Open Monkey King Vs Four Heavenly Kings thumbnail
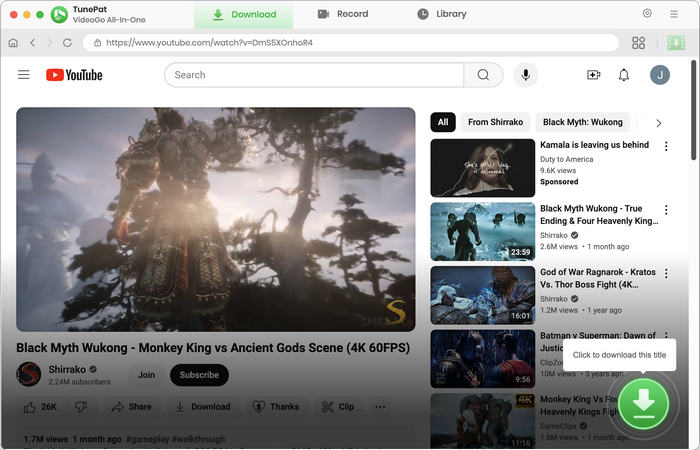 pyautogui.click(x=482, y=421)
